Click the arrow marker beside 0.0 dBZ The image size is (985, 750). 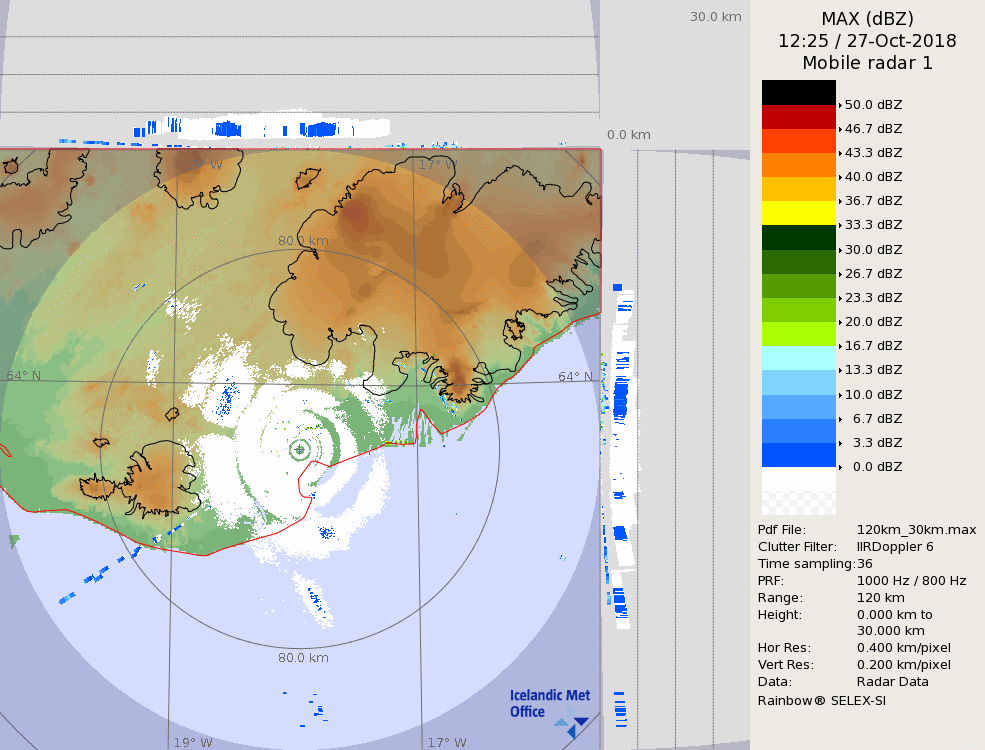click(x=840, y=467)
